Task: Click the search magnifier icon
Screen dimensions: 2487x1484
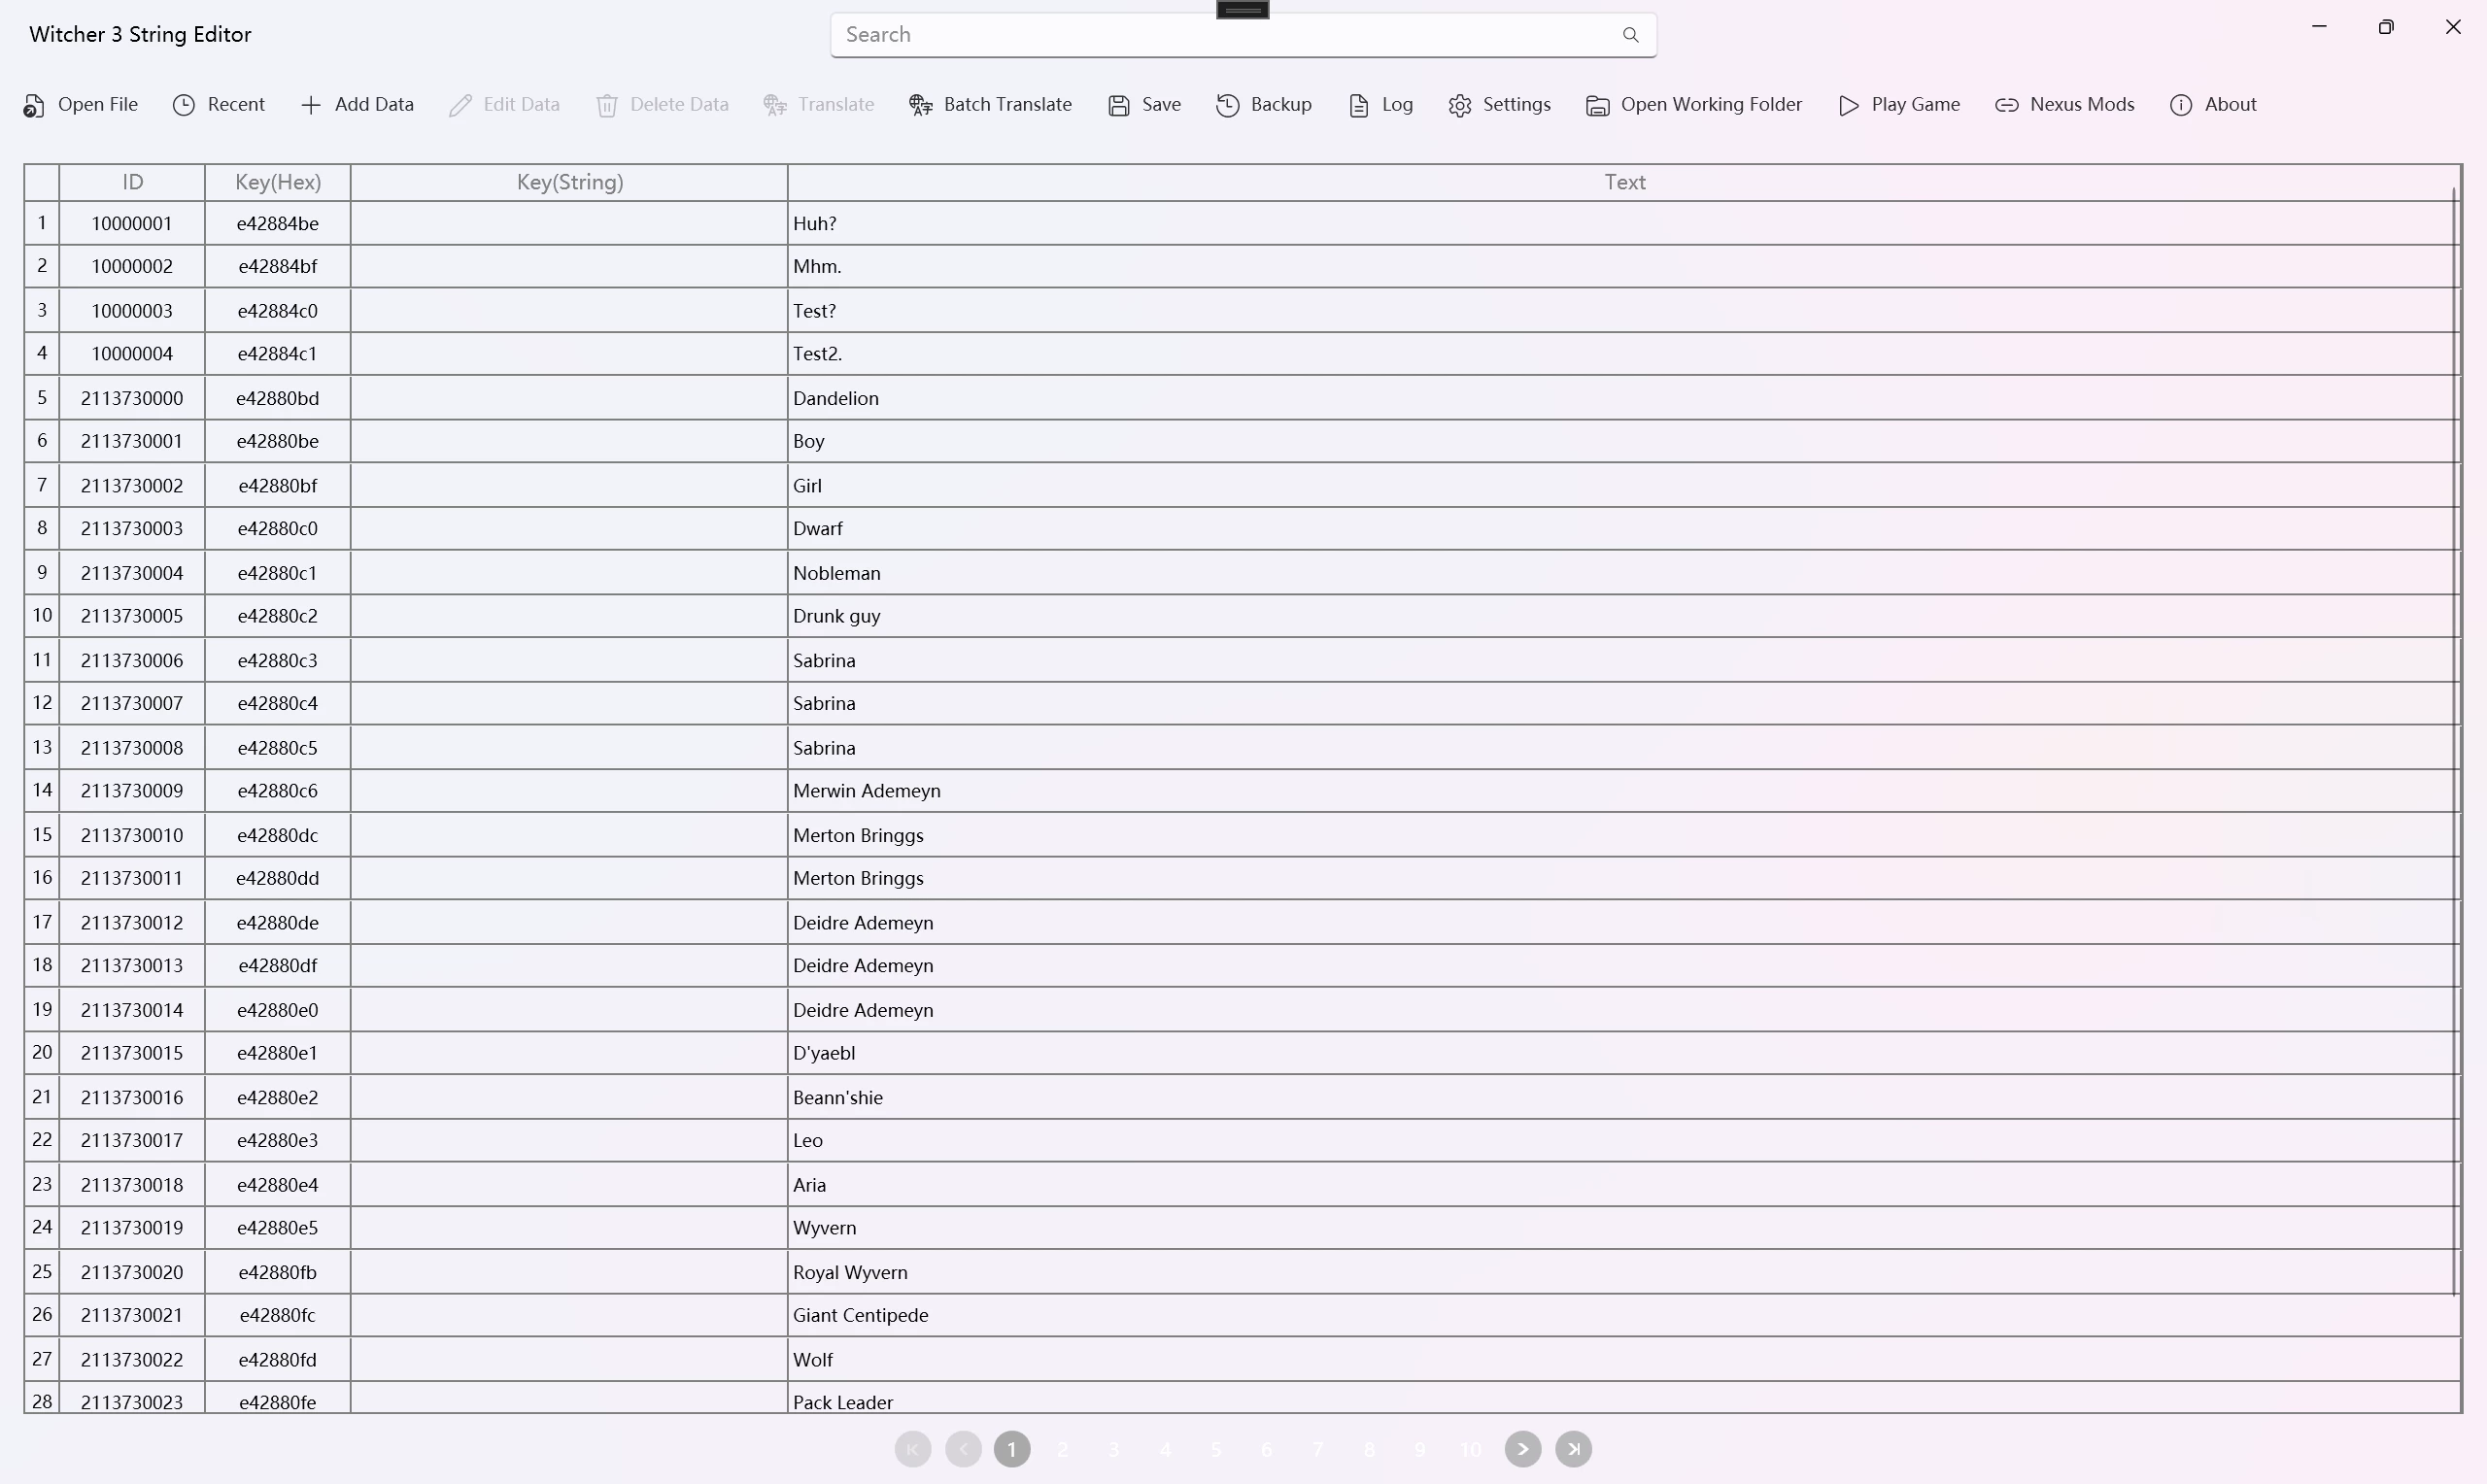Action: [1630, 35]
